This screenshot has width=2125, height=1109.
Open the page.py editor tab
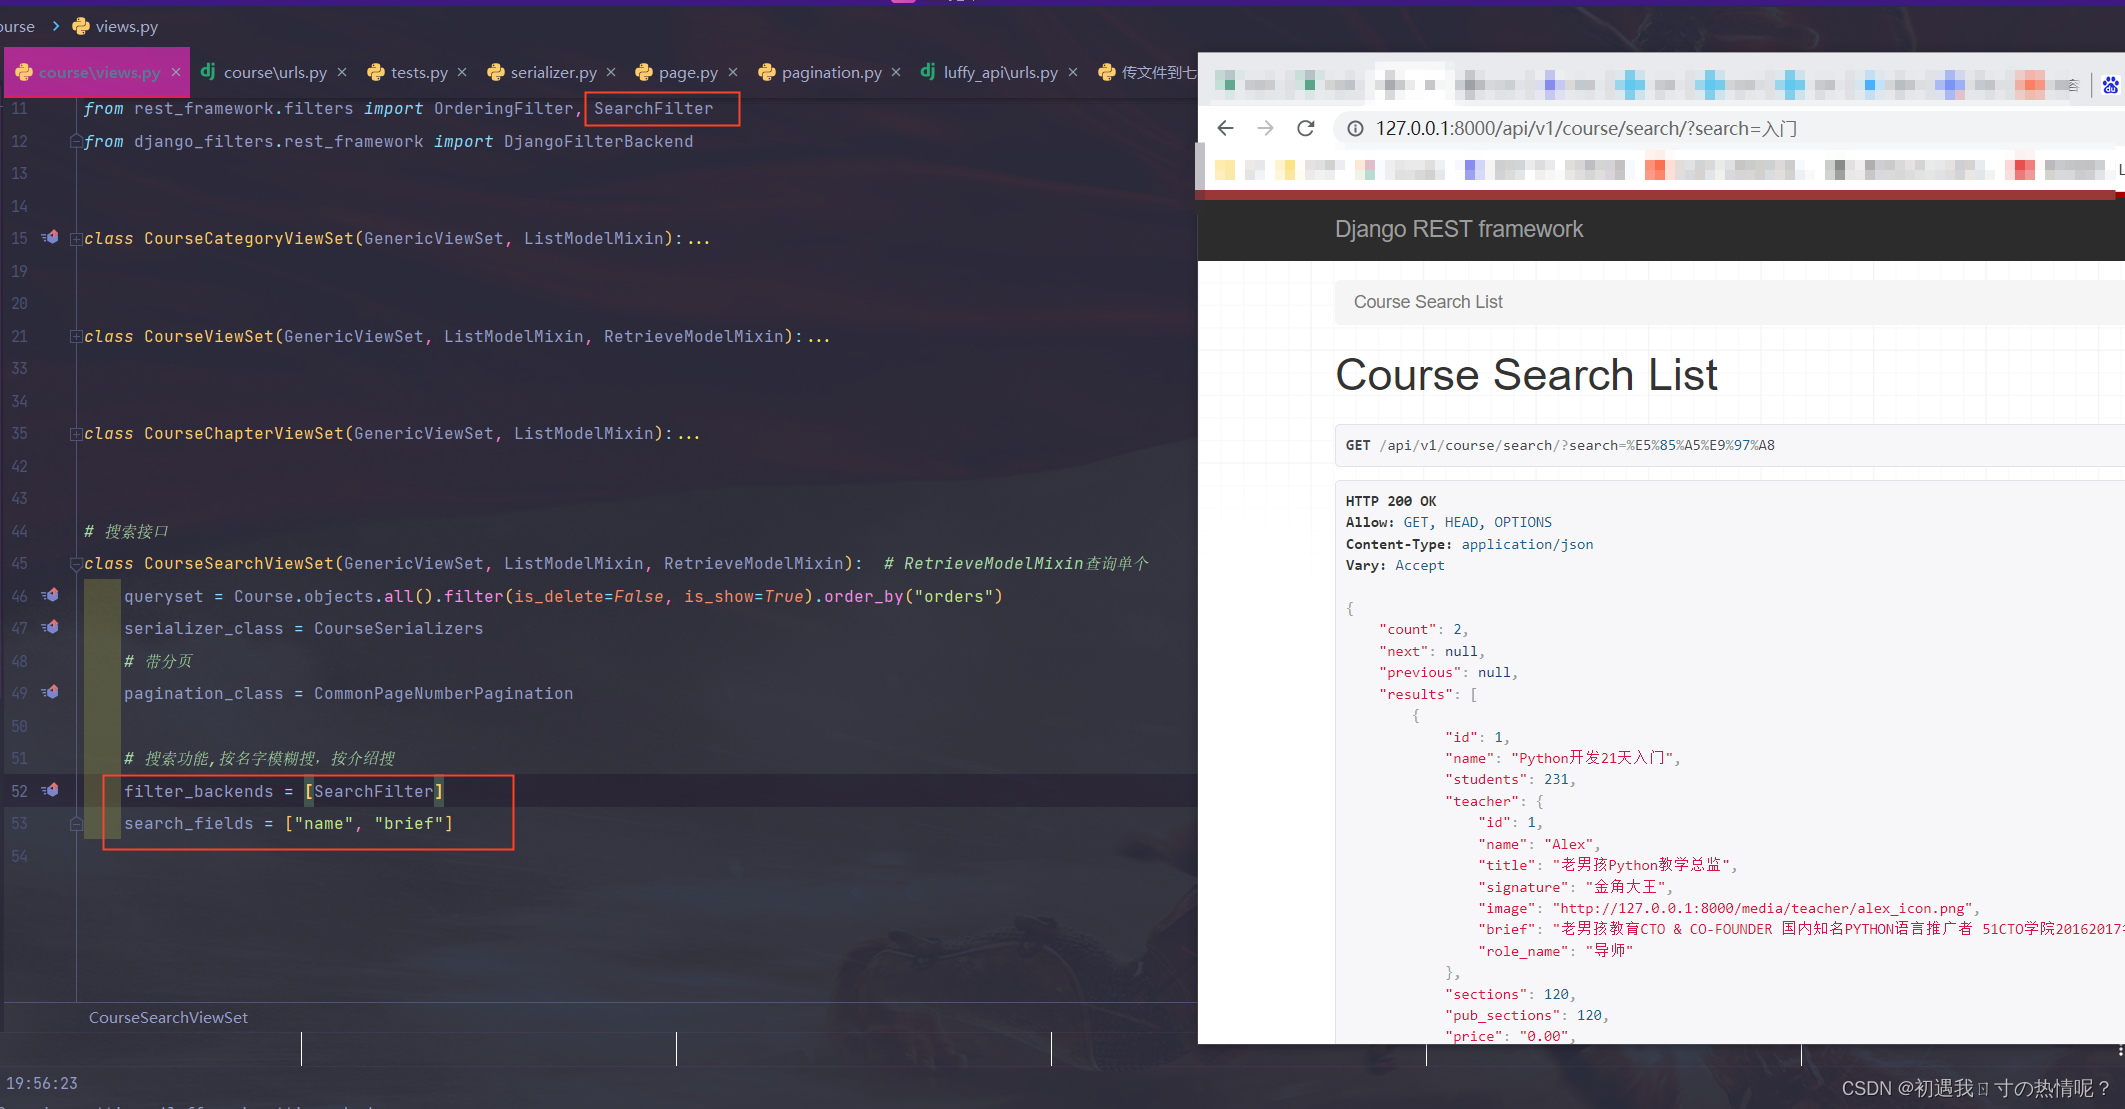tap(687, 72)
